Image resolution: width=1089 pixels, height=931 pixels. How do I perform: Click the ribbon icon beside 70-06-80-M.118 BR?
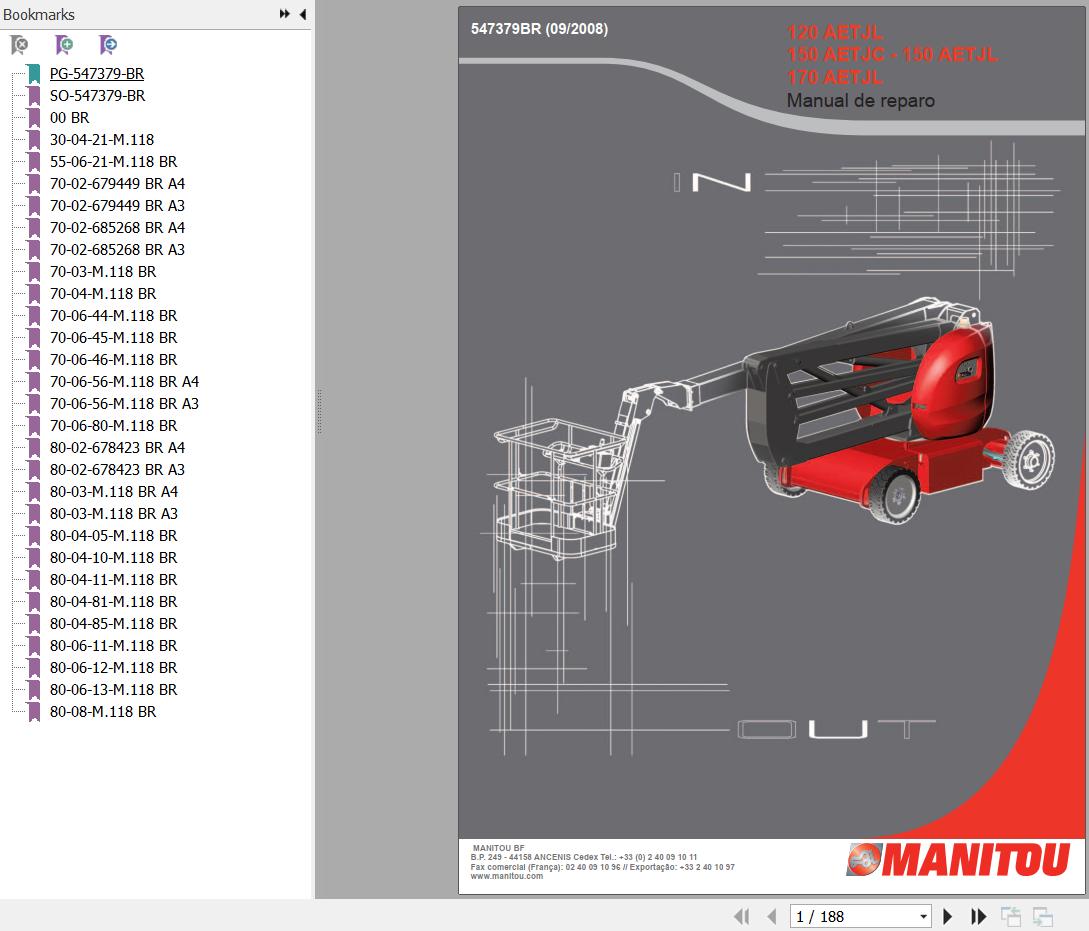[34, 426]
